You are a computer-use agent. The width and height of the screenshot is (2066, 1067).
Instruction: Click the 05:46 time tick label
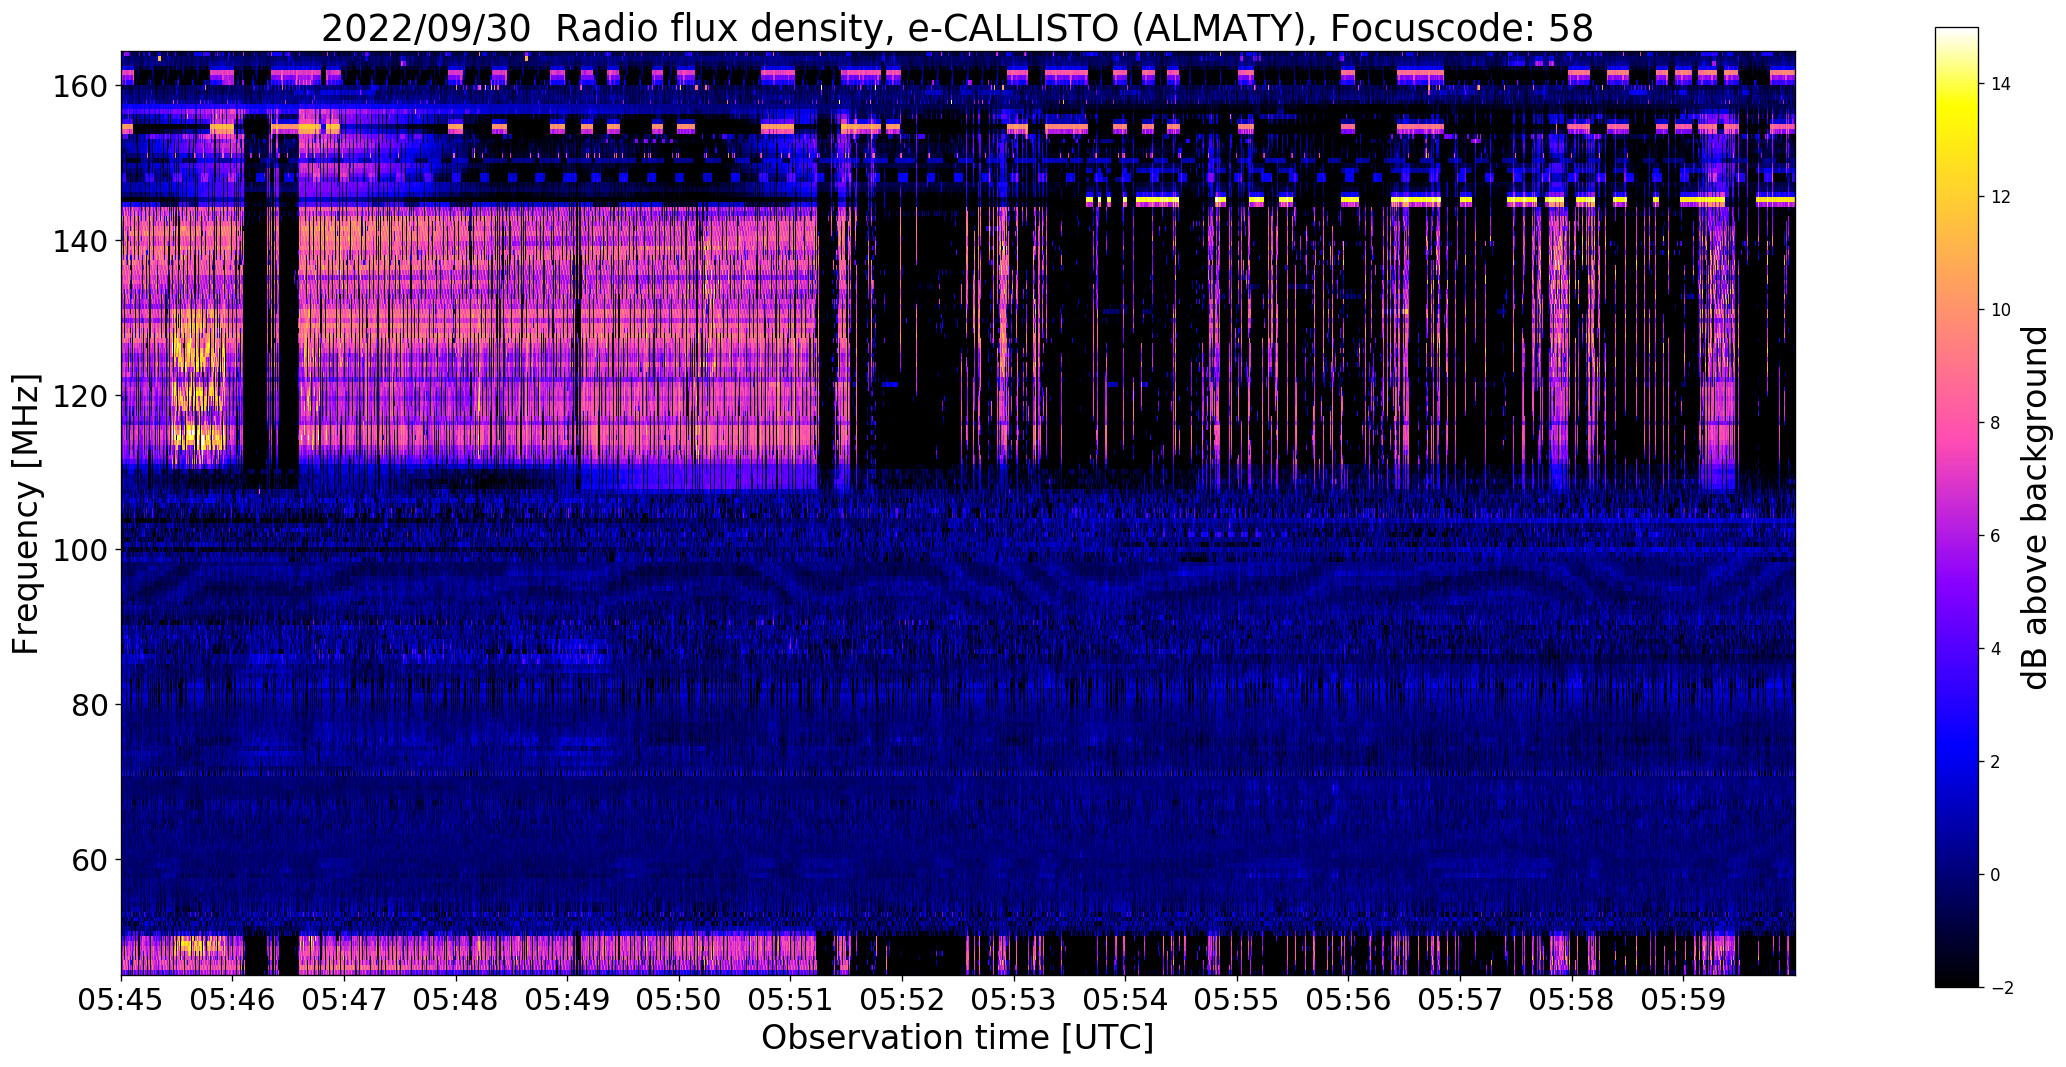coord(233,1000)
